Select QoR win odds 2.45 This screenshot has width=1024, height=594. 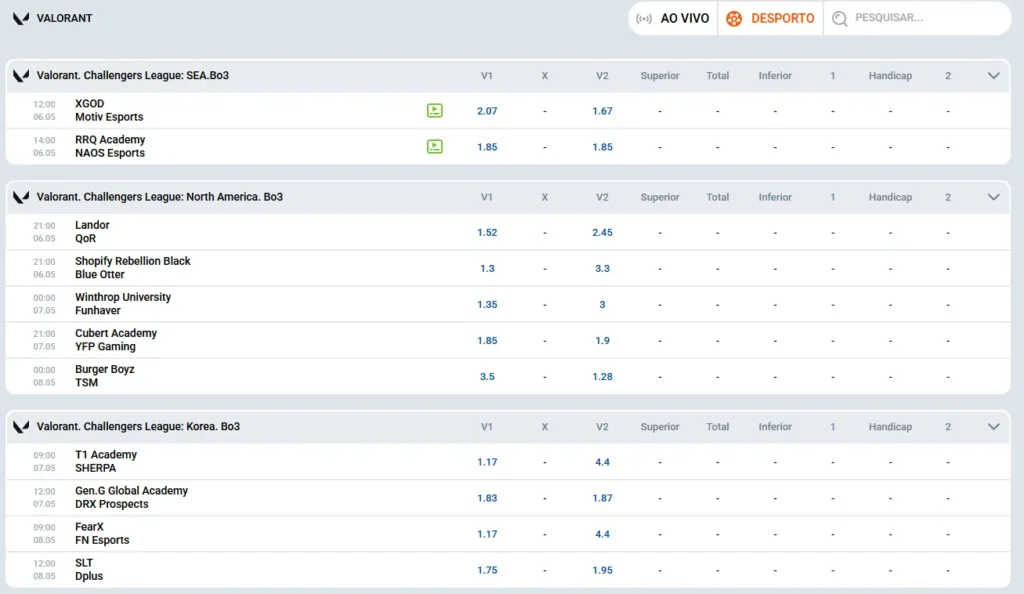click(x=602, y=232)
